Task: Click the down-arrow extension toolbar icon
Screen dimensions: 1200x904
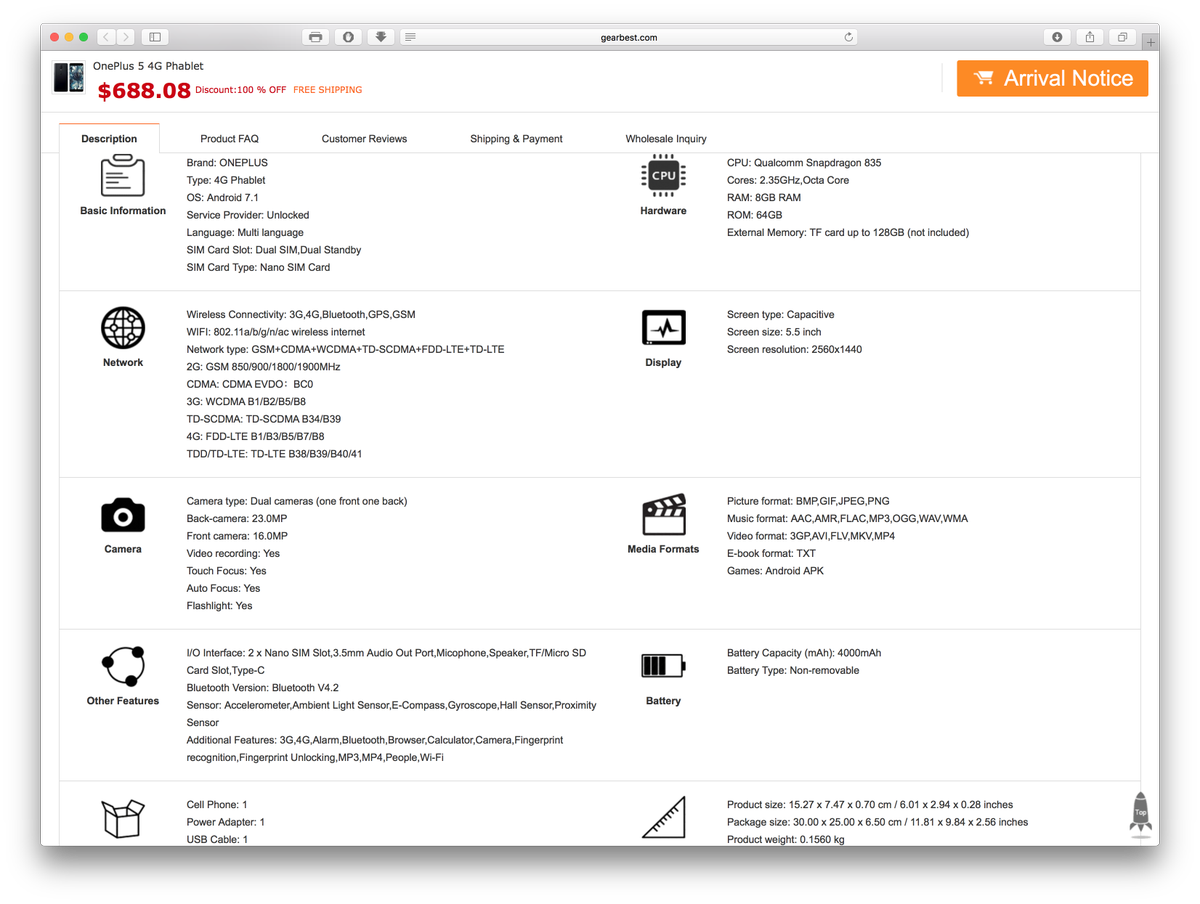Action: pos(381,37)
